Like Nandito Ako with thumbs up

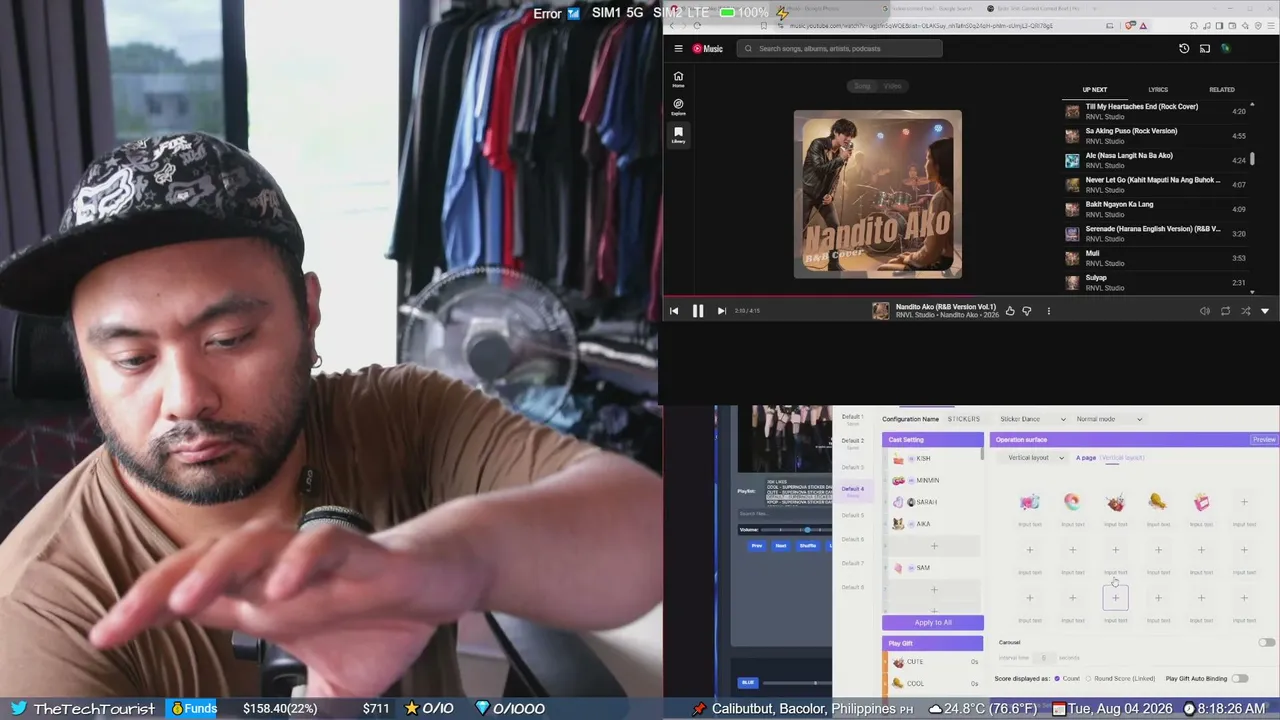[x=1010, y=311]
